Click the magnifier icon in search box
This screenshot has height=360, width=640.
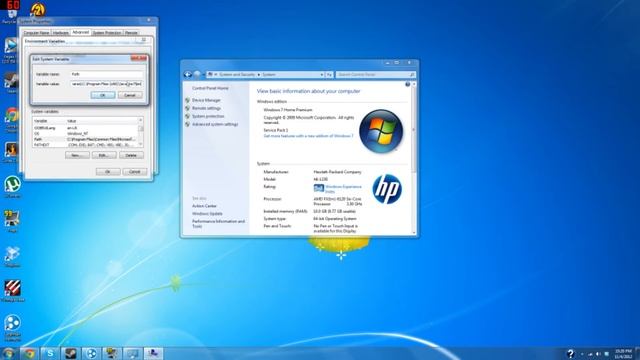pyautogui.click(x=412, y=75)
